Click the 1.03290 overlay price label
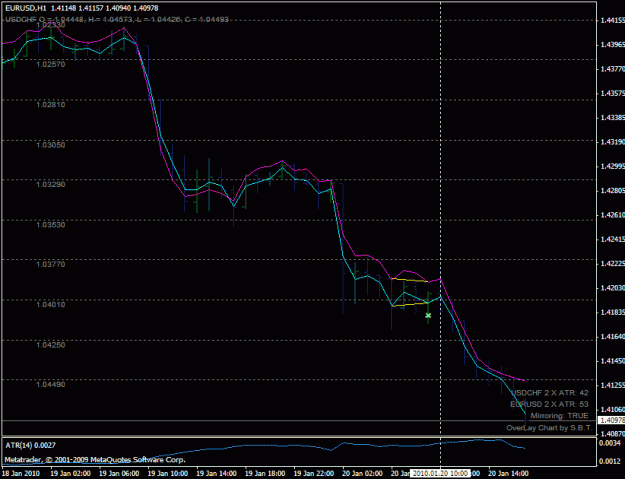 point(51,185)
